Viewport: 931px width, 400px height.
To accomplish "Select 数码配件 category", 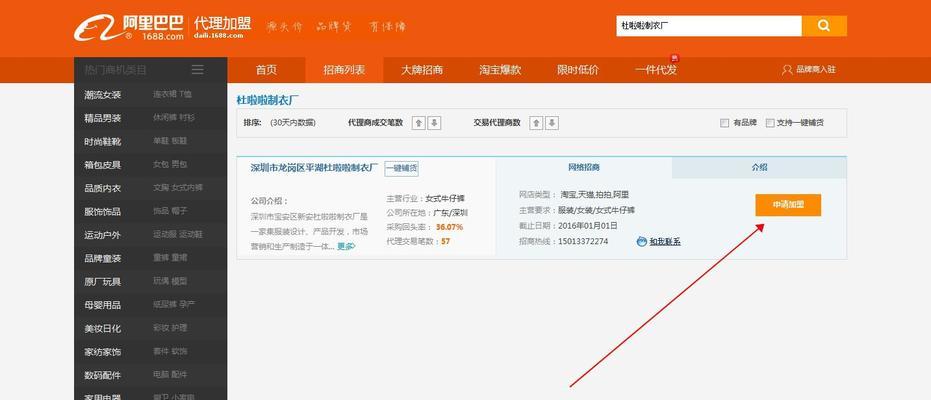I will [103, 376].
